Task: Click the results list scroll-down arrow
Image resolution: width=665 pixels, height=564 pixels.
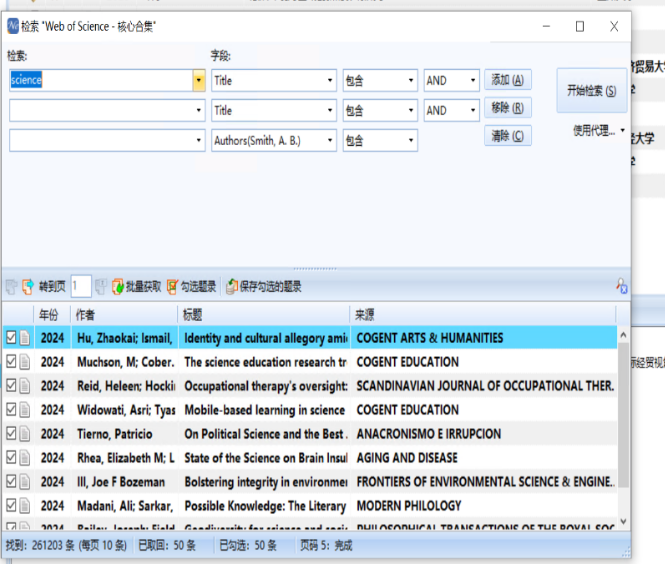Action: pyautogui.click(x=623, y=521)
